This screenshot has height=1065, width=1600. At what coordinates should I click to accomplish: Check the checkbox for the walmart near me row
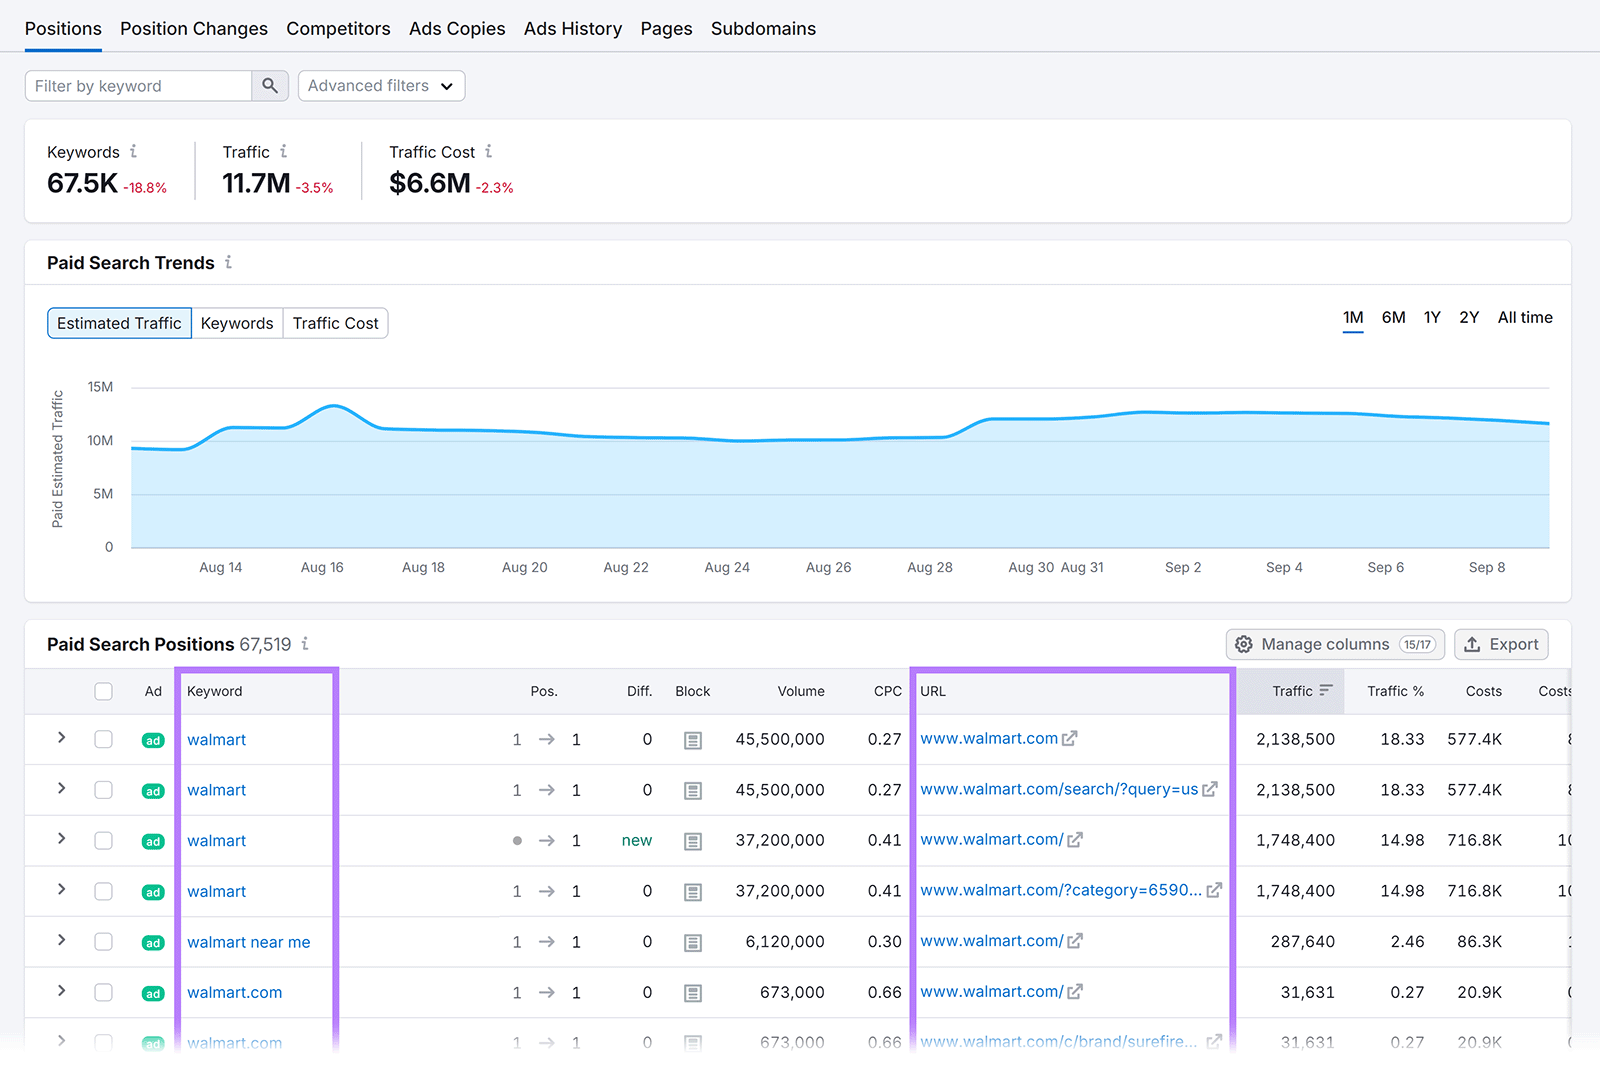pos(103,941)
